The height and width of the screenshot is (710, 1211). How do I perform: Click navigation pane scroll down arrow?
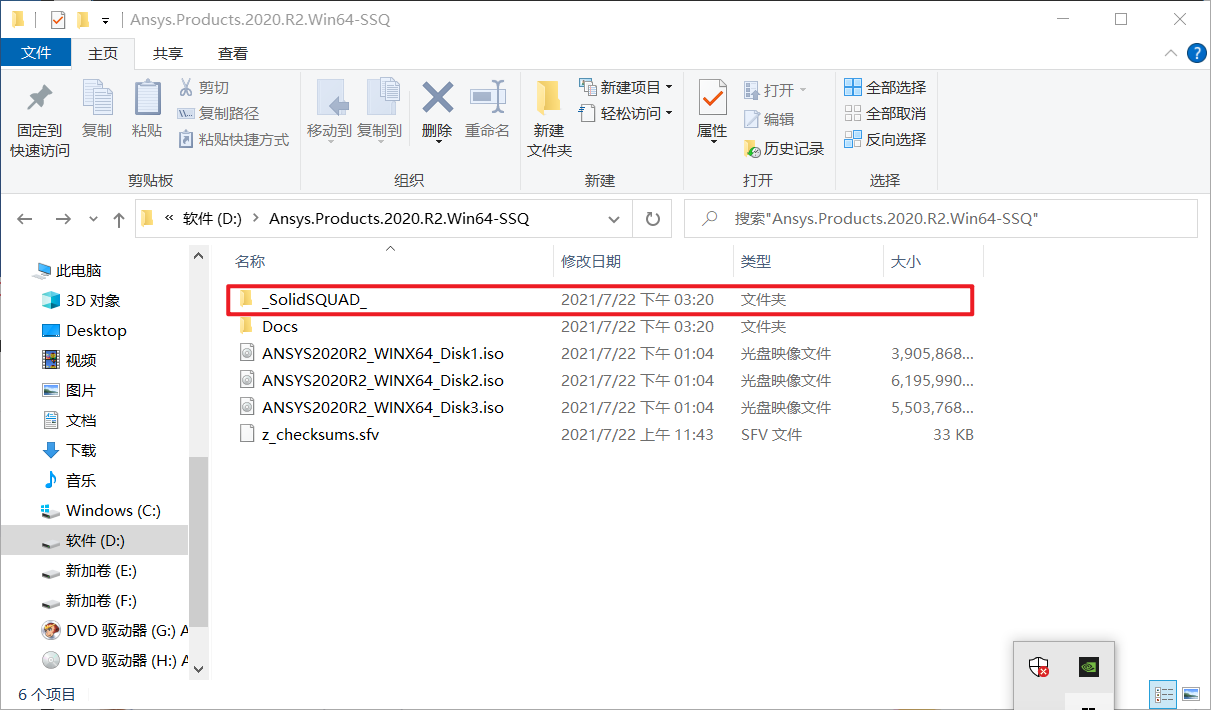pyautogui.click(x=198, y=668)
